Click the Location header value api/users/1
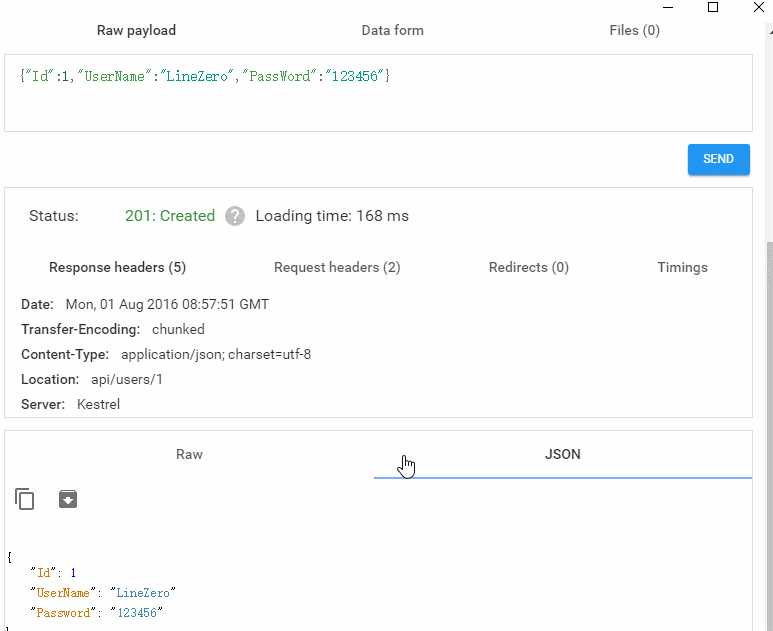The height and width of the screenshot is (631, 773). tap(127, 380)
